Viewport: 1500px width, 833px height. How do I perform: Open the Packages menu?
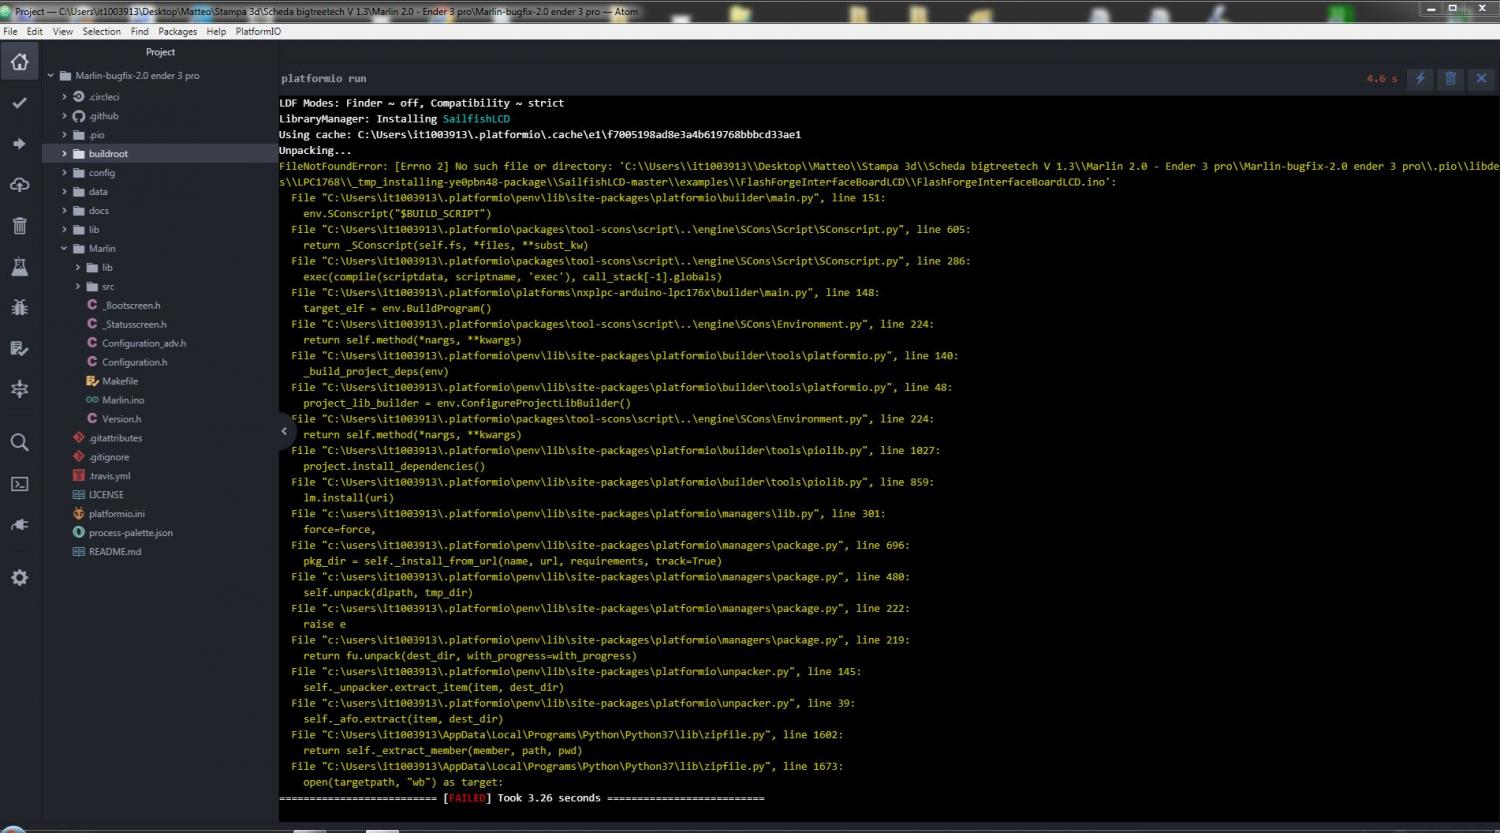coord(177,31)
